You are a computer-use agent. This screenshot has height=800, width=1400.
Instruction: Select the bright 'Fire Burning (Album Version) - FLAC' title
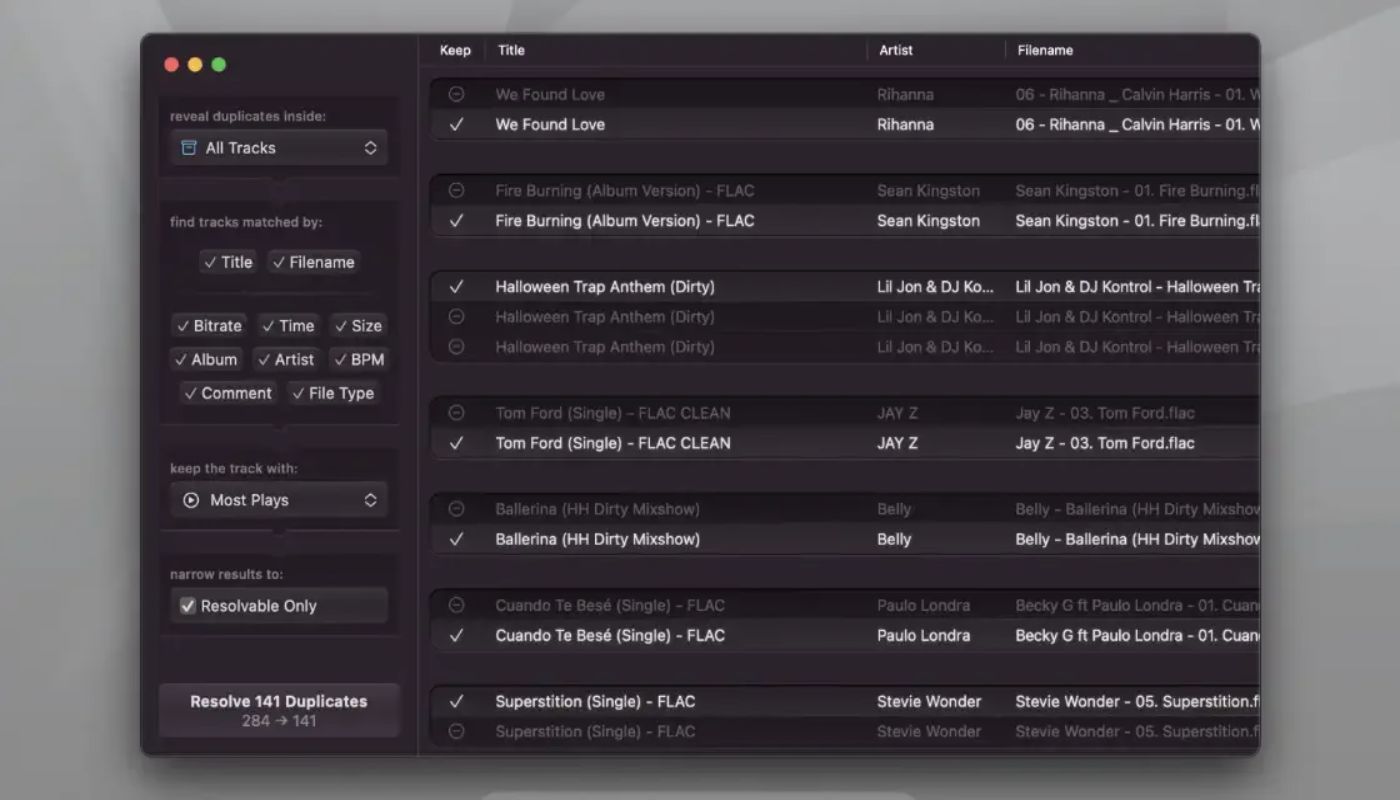[x=625, y=221]
